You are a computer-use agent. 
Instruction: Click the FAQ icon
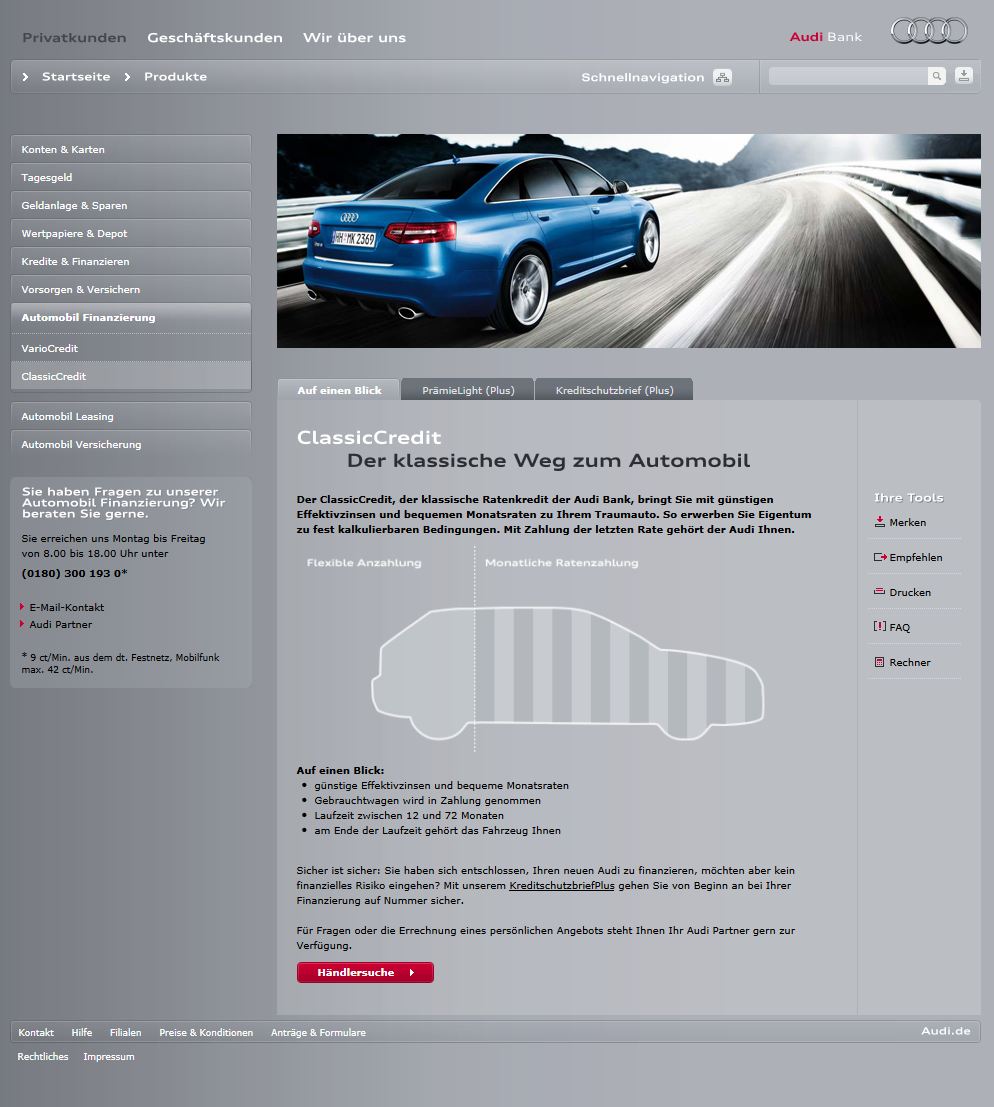coord(880,626)
